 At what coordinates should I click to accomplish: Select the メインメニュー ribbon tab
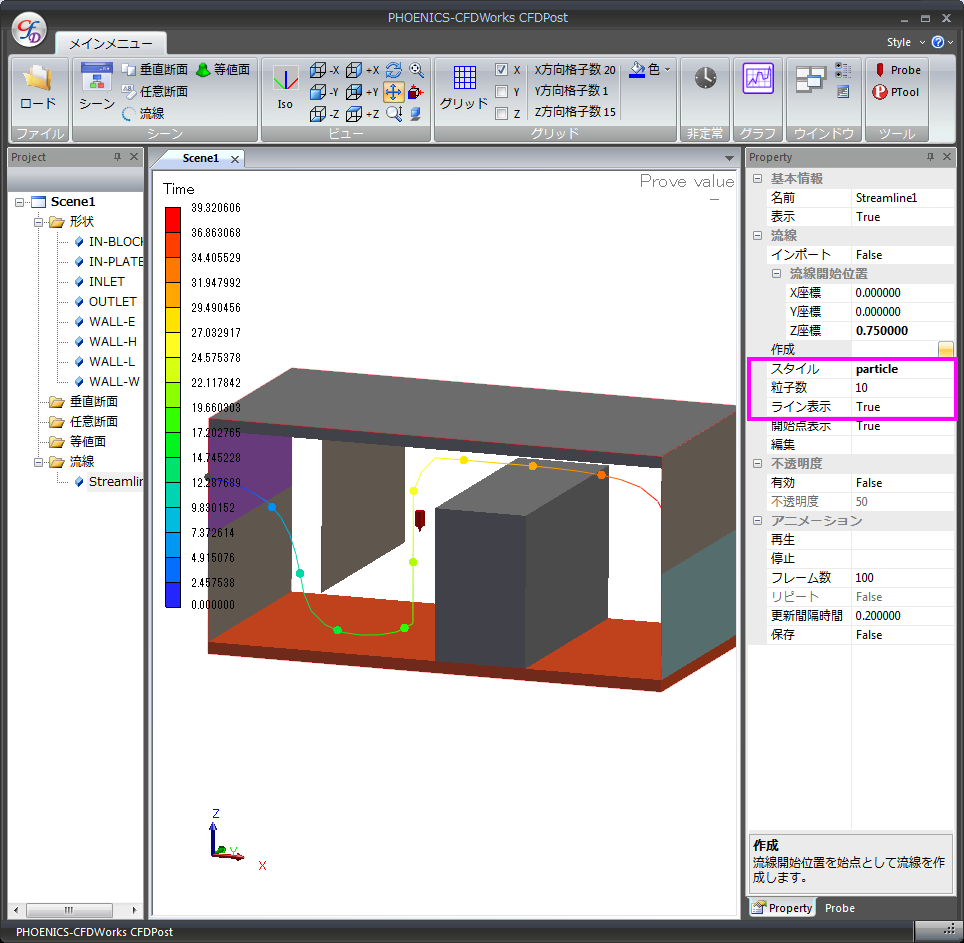pyautogui.click(x=111, y=43)
